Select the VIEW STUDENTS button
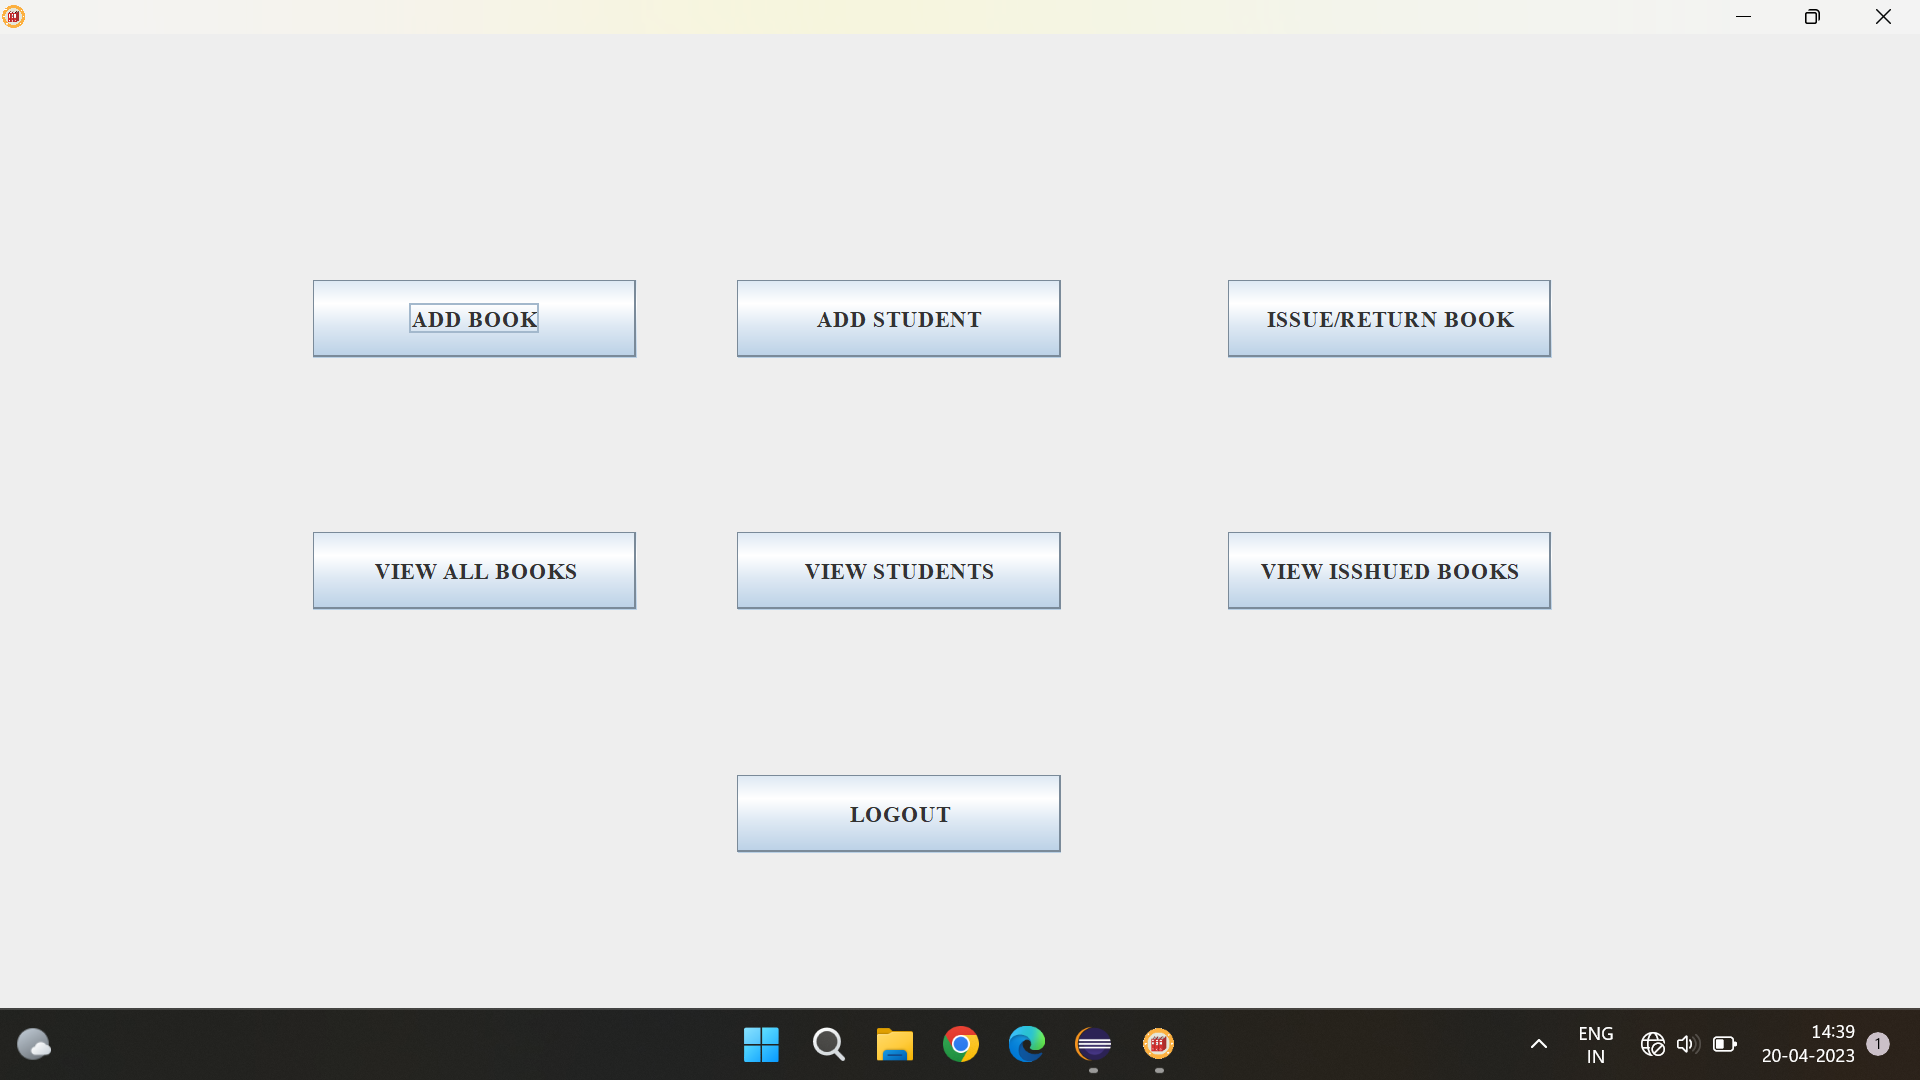Image resolution: width=1920 pixels, height=1080 pixels. 898,571
